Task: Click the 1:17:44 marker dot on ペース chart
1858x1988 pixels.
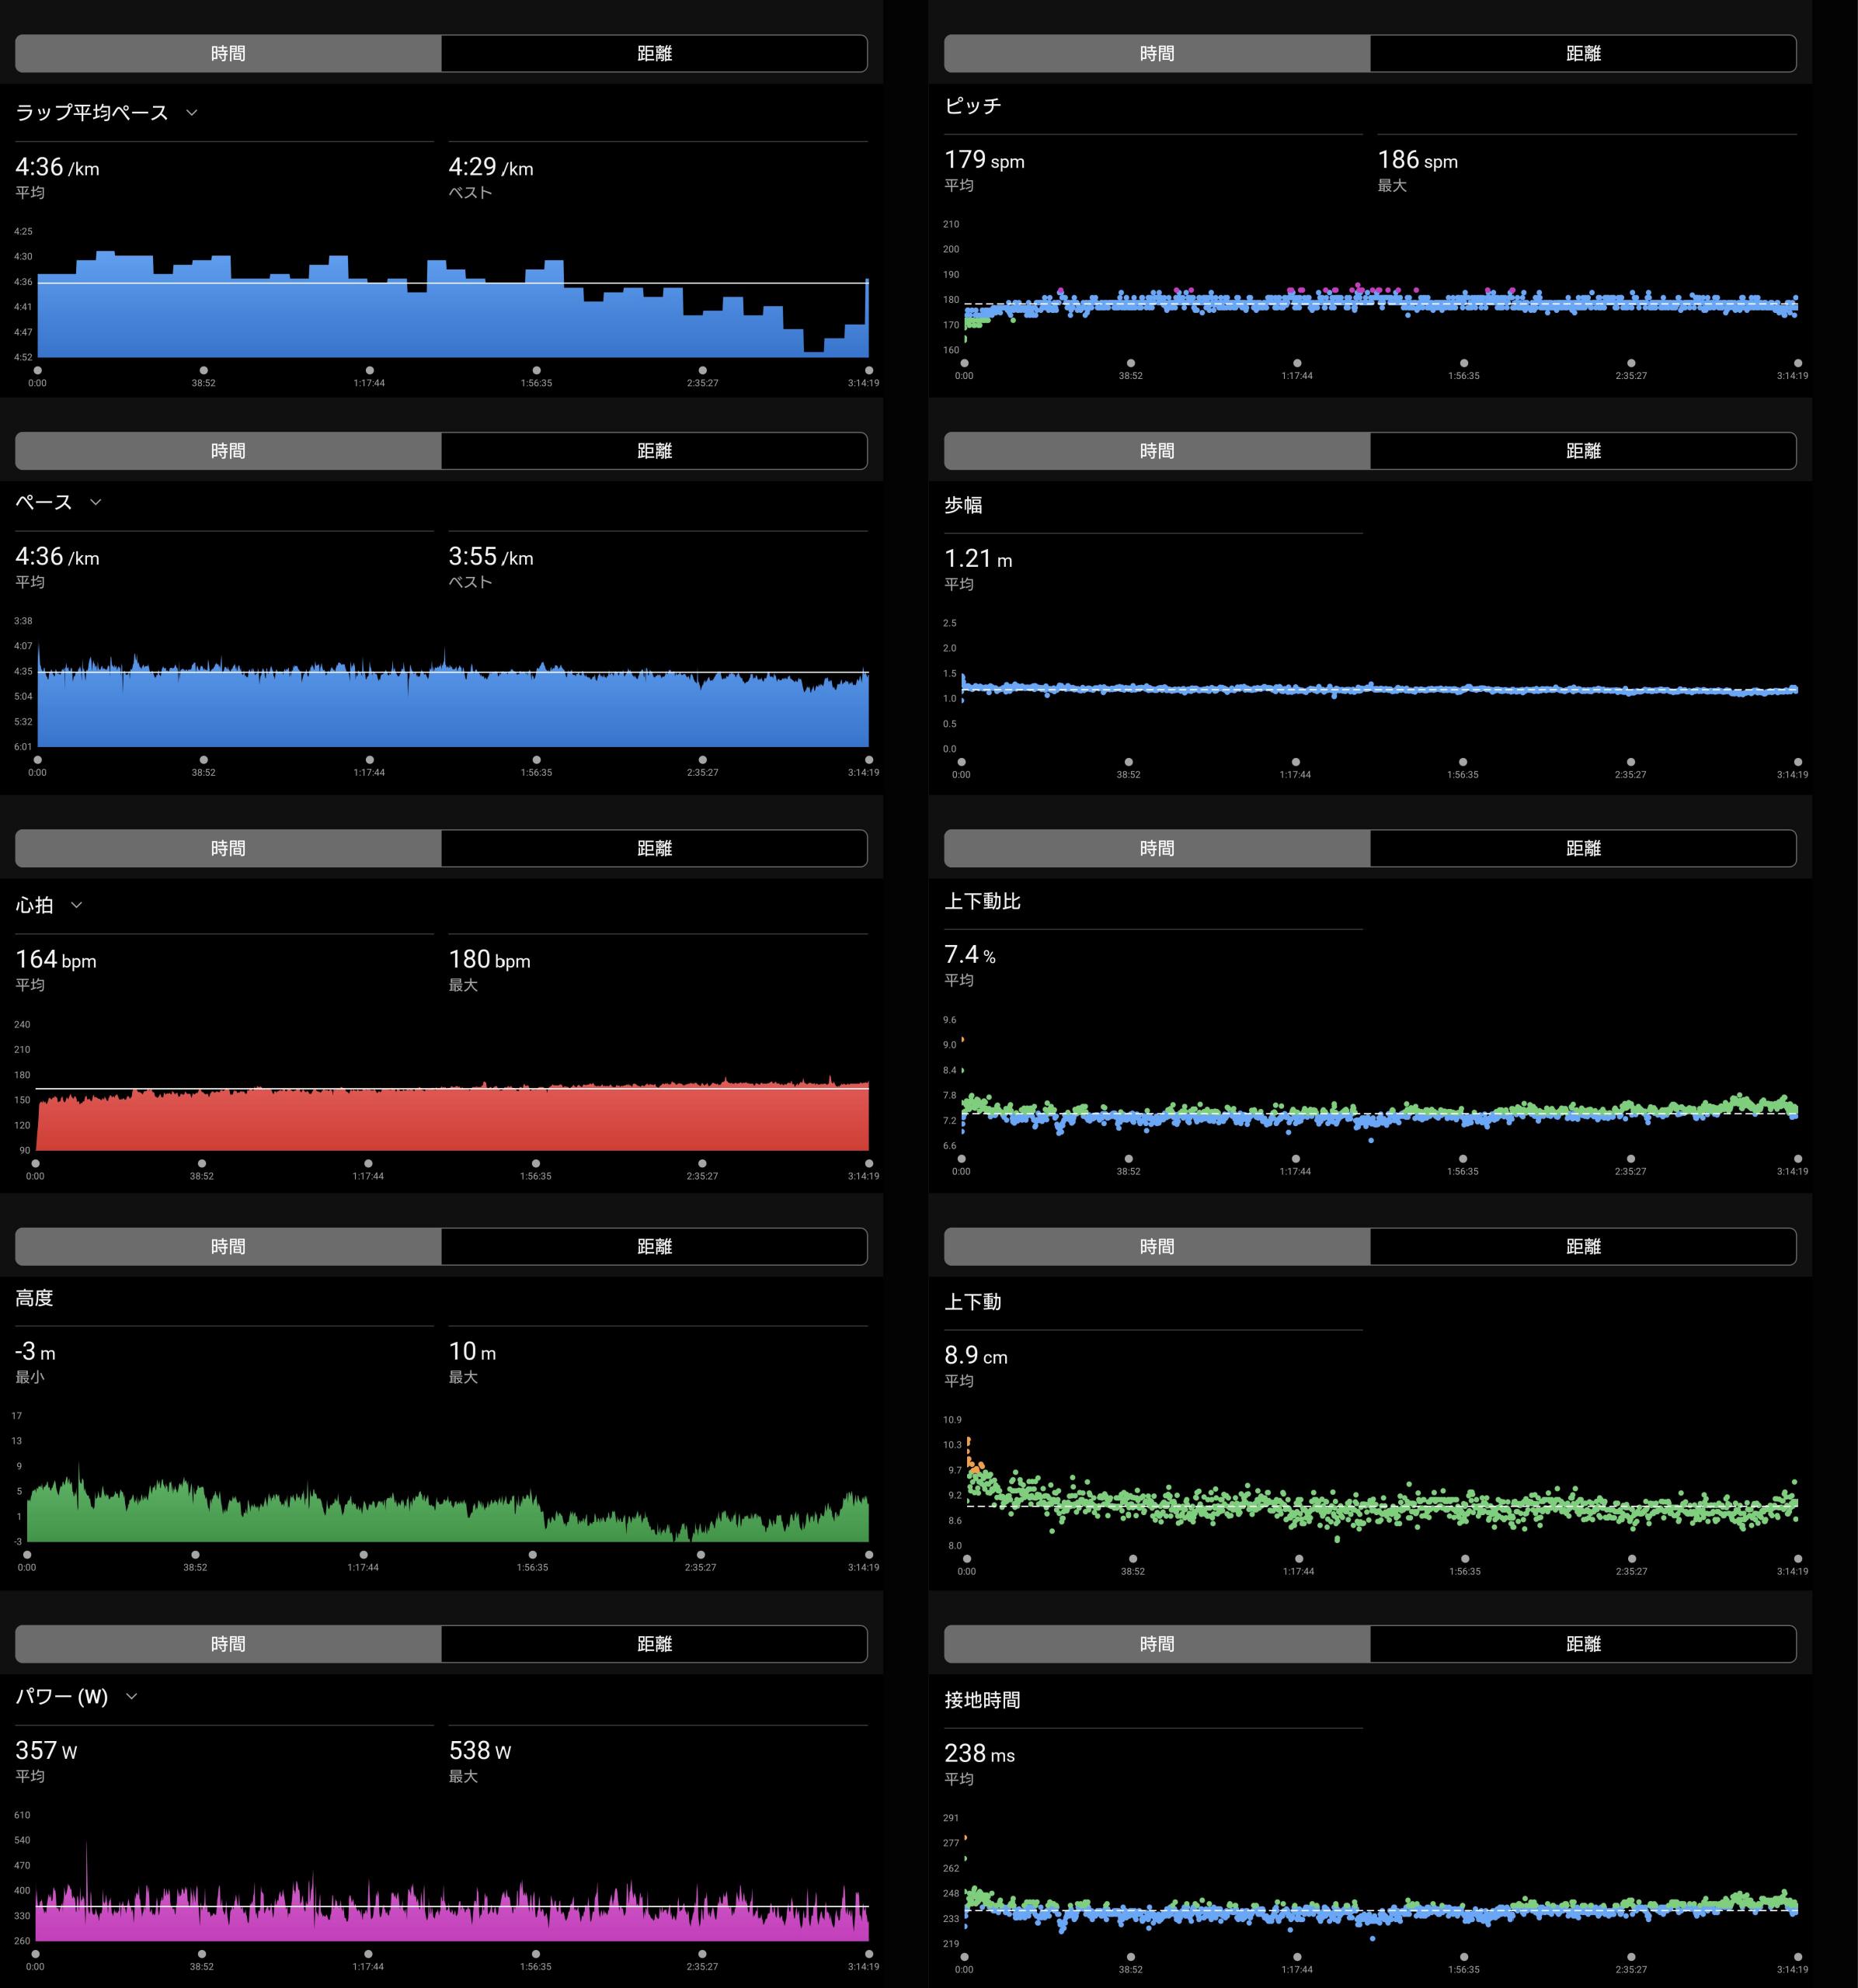Action: (x=370, y=760)
